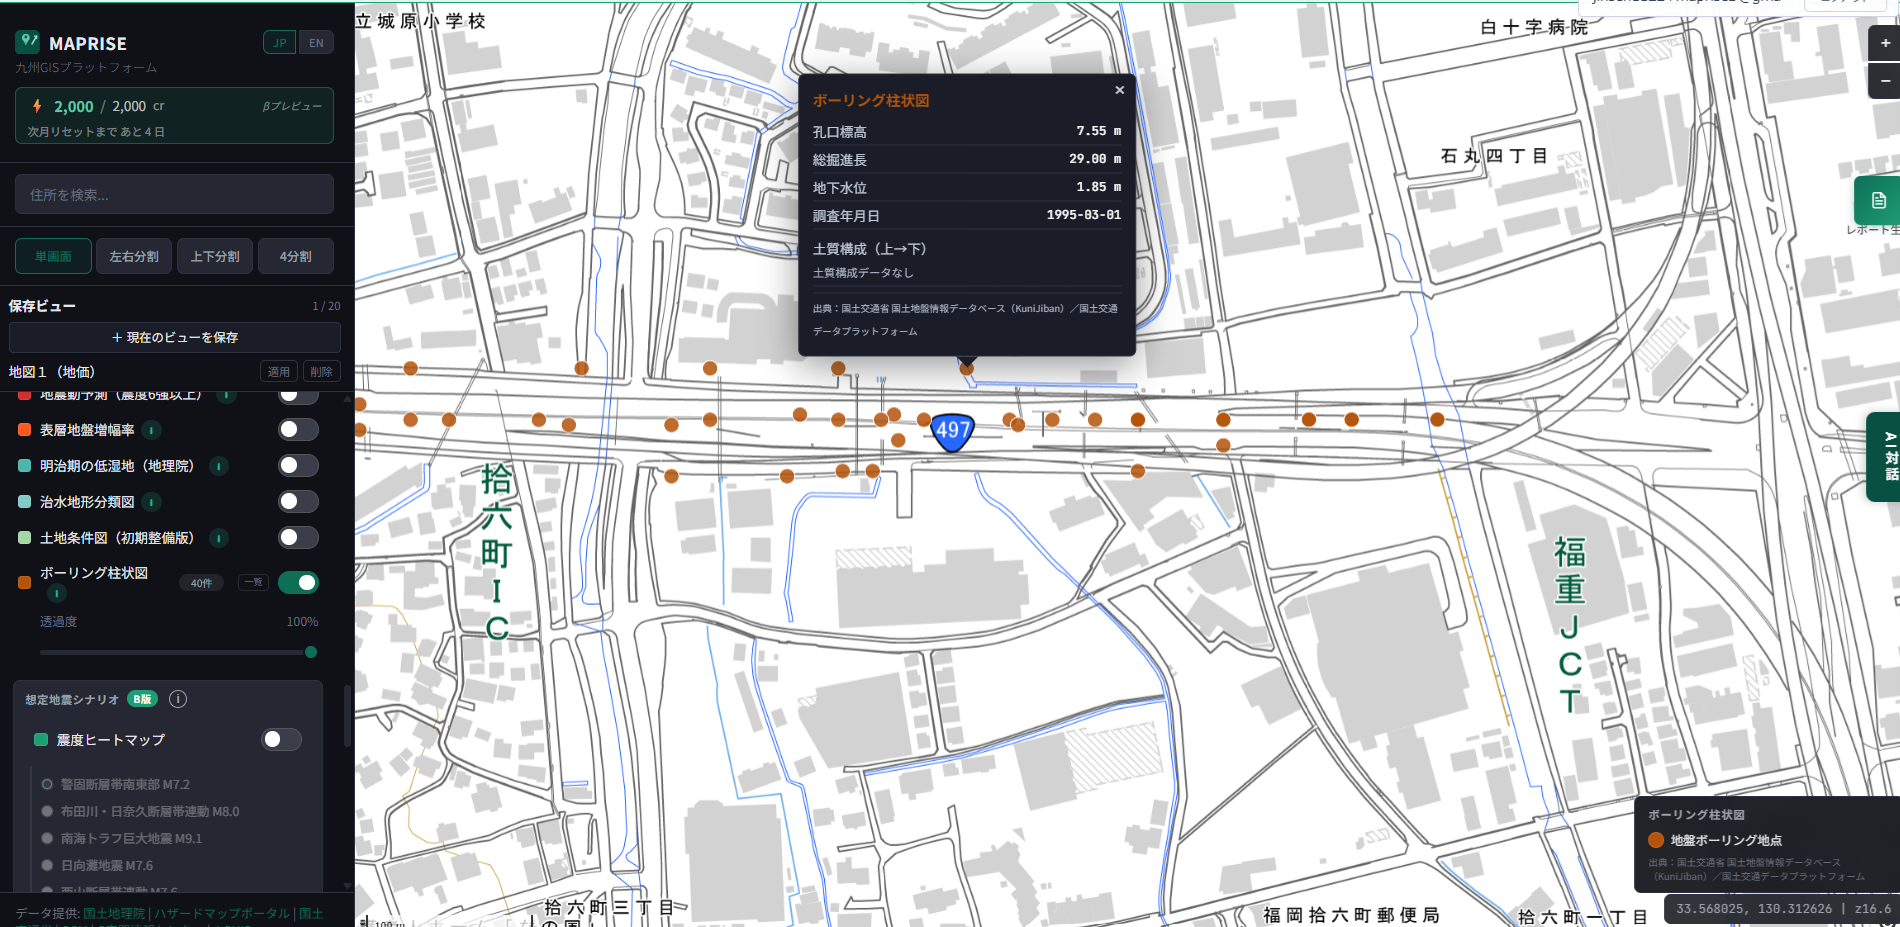
Task: Turn off ボーリング柱状図 layer switch
Action: point(298,582)
